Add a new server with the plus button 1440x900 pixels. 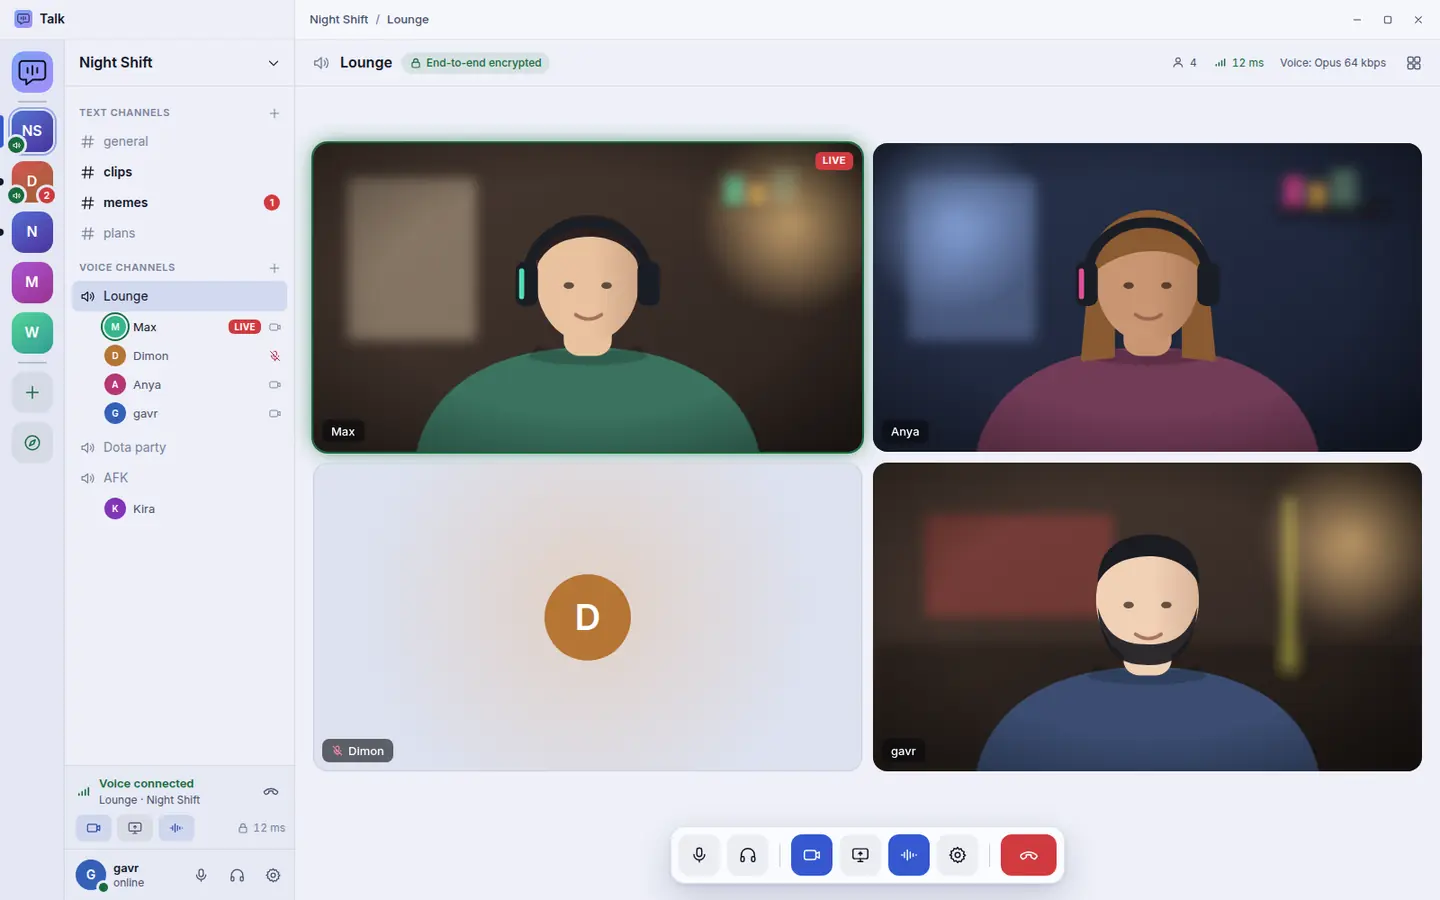coord(32,393)
